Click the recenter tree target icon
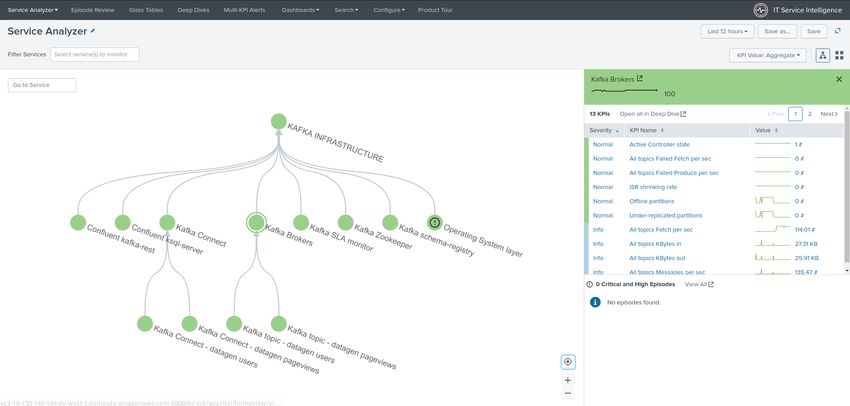Viewport: 850px width, 406px height. [568, 362]
